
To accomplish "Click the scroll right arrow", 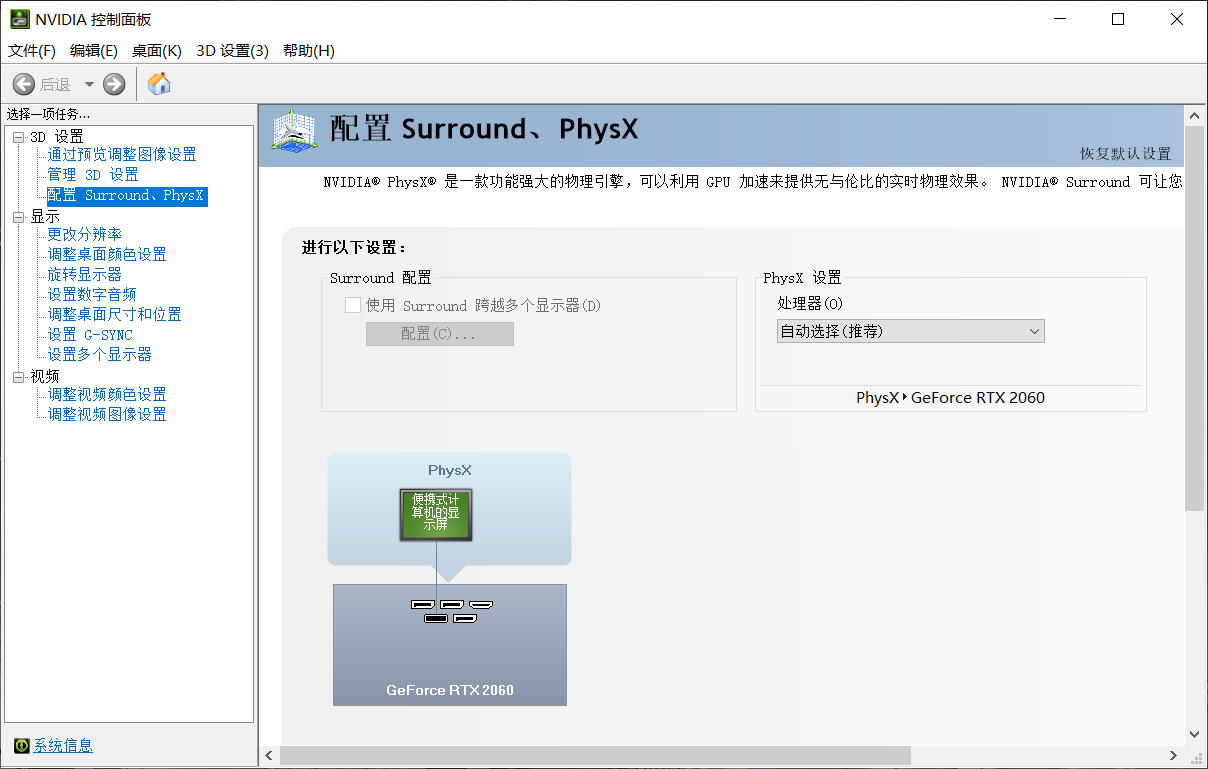I will [x=1175, y=755].
